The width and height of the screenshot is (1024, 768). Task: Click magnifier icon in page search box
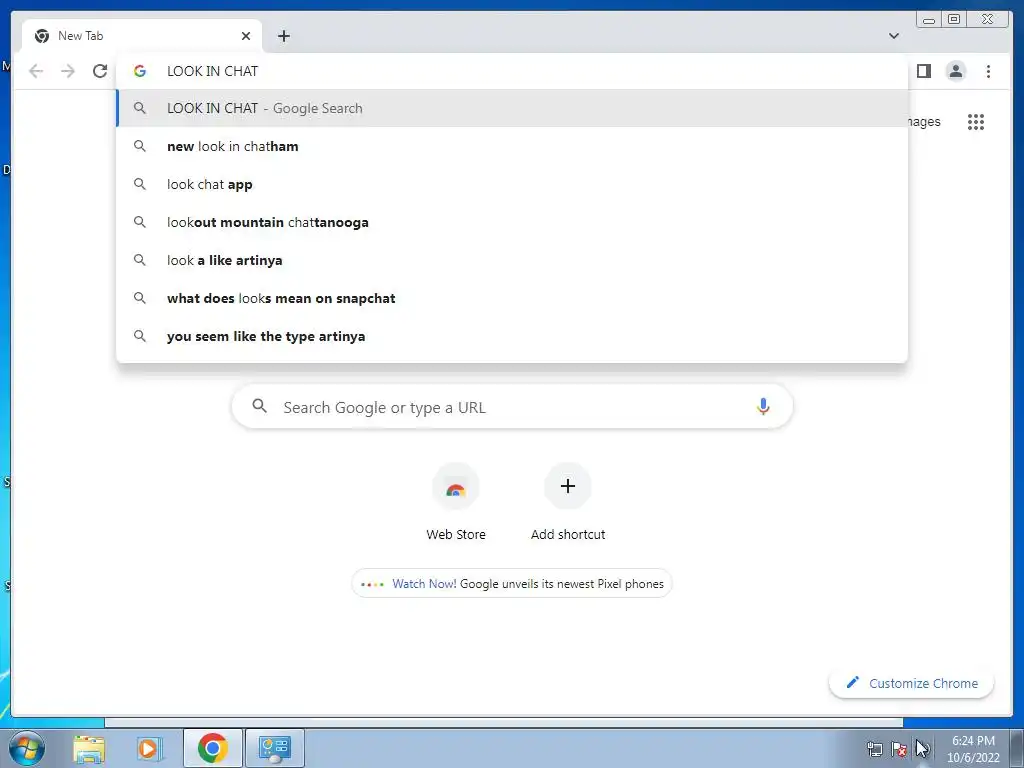[259, 406]
